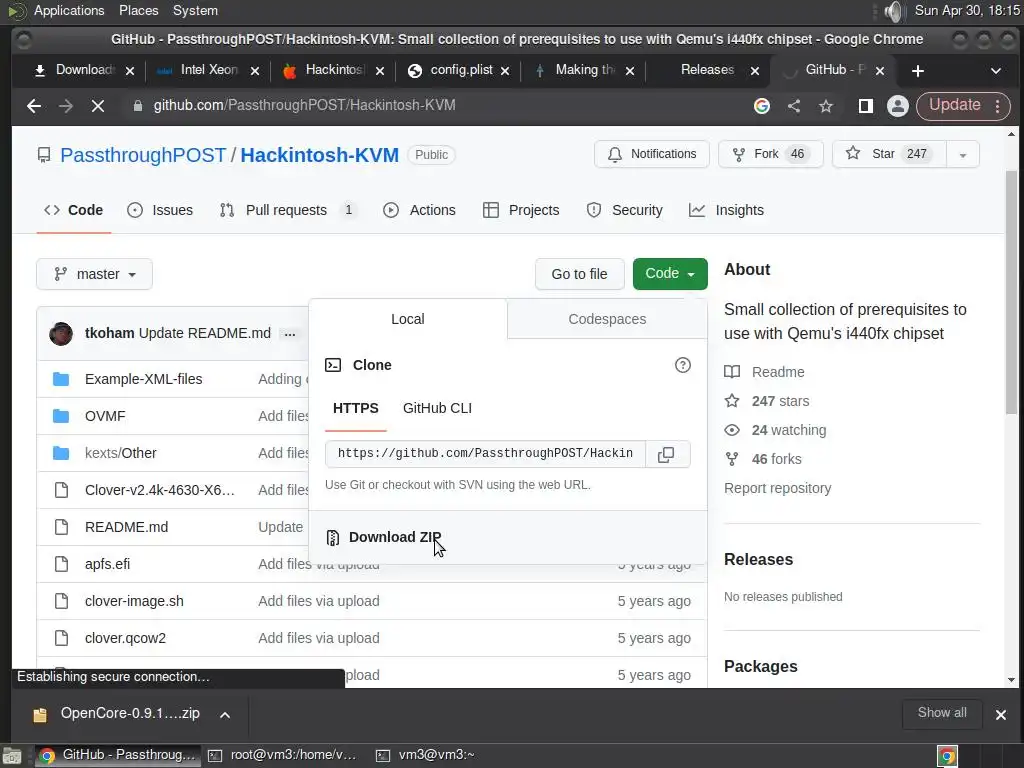Screen dimensions: 1024x768
Task: Select the HTTPS clone method
Action: click(356, 408)
